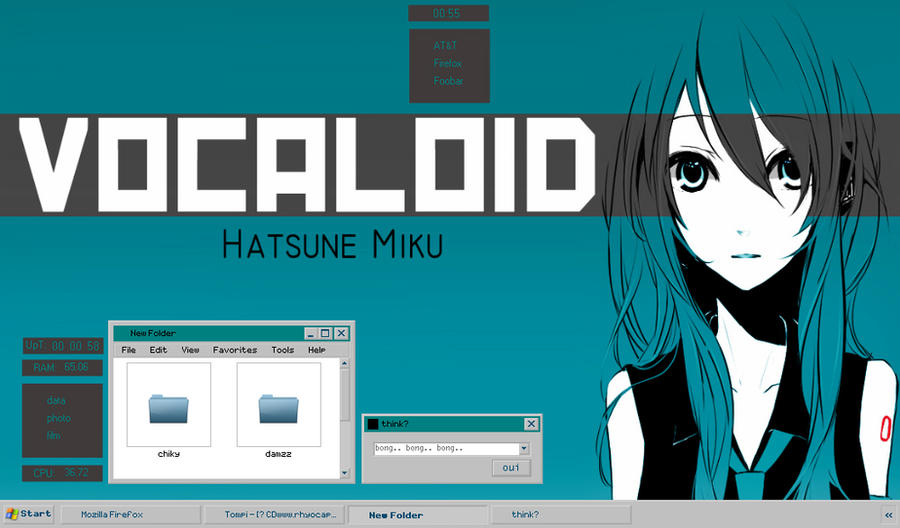Screen dimensions: 900x528
Task: Open the Favorites menu in New Folder
Action: [x=235, y=350]
